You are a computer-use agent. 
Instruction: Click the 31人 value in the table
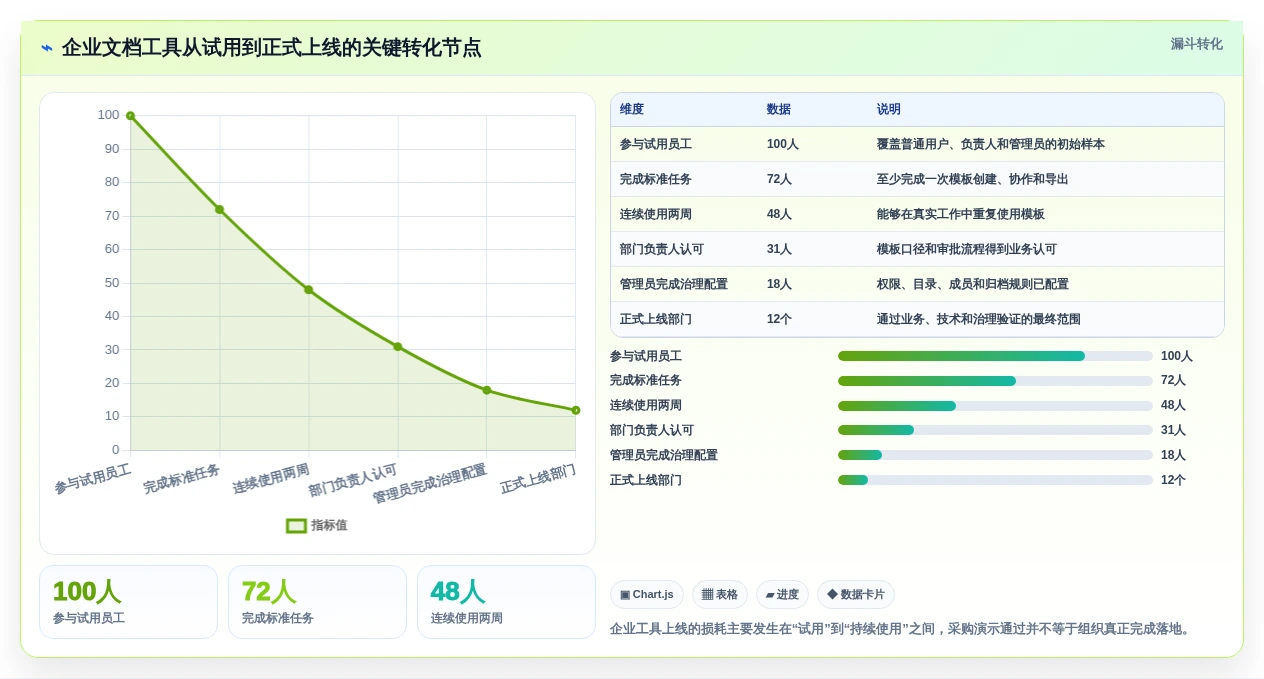(x=779, y=249)
